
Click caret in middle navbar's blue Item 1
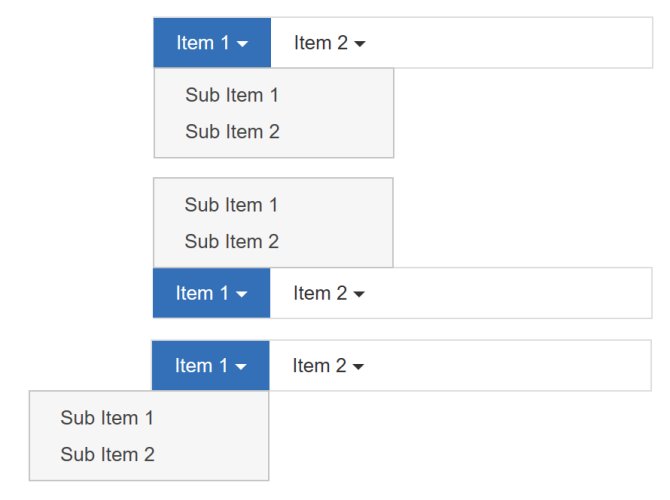click(241, 294)
